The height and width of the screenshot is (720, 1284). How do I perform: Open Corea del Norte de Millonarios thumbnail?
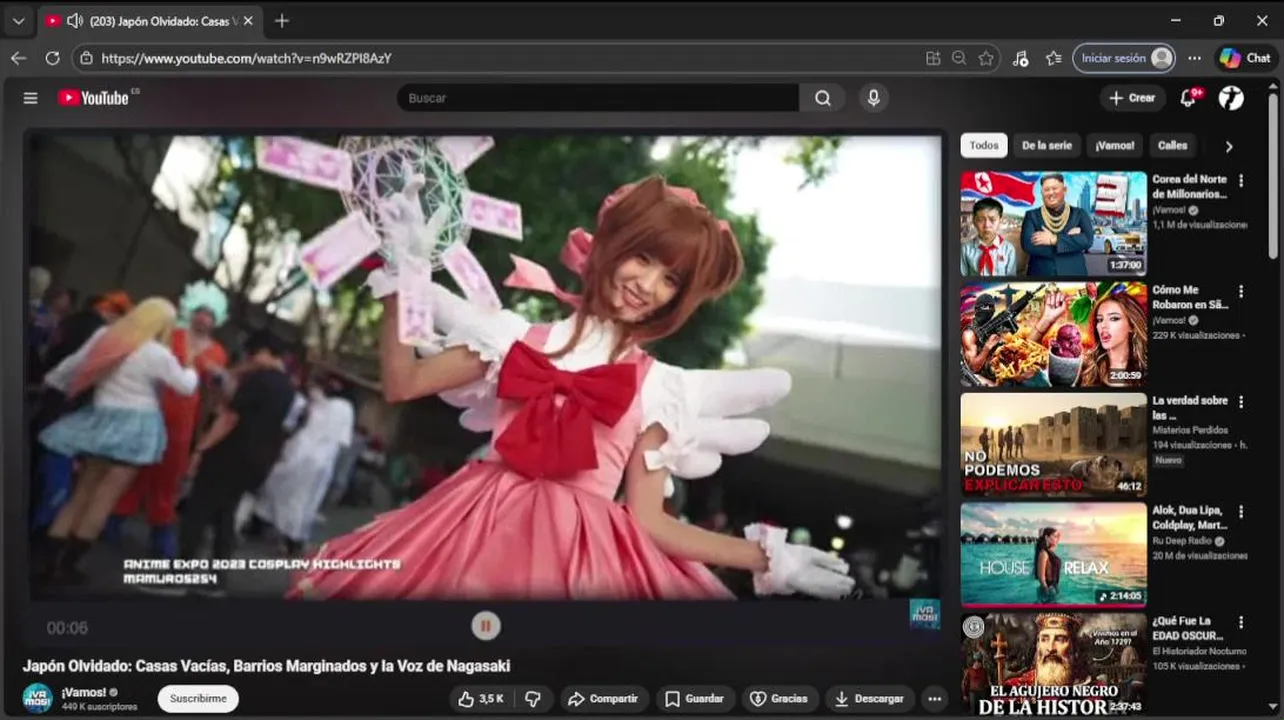pyautogui.click(x=1053, y=224)
